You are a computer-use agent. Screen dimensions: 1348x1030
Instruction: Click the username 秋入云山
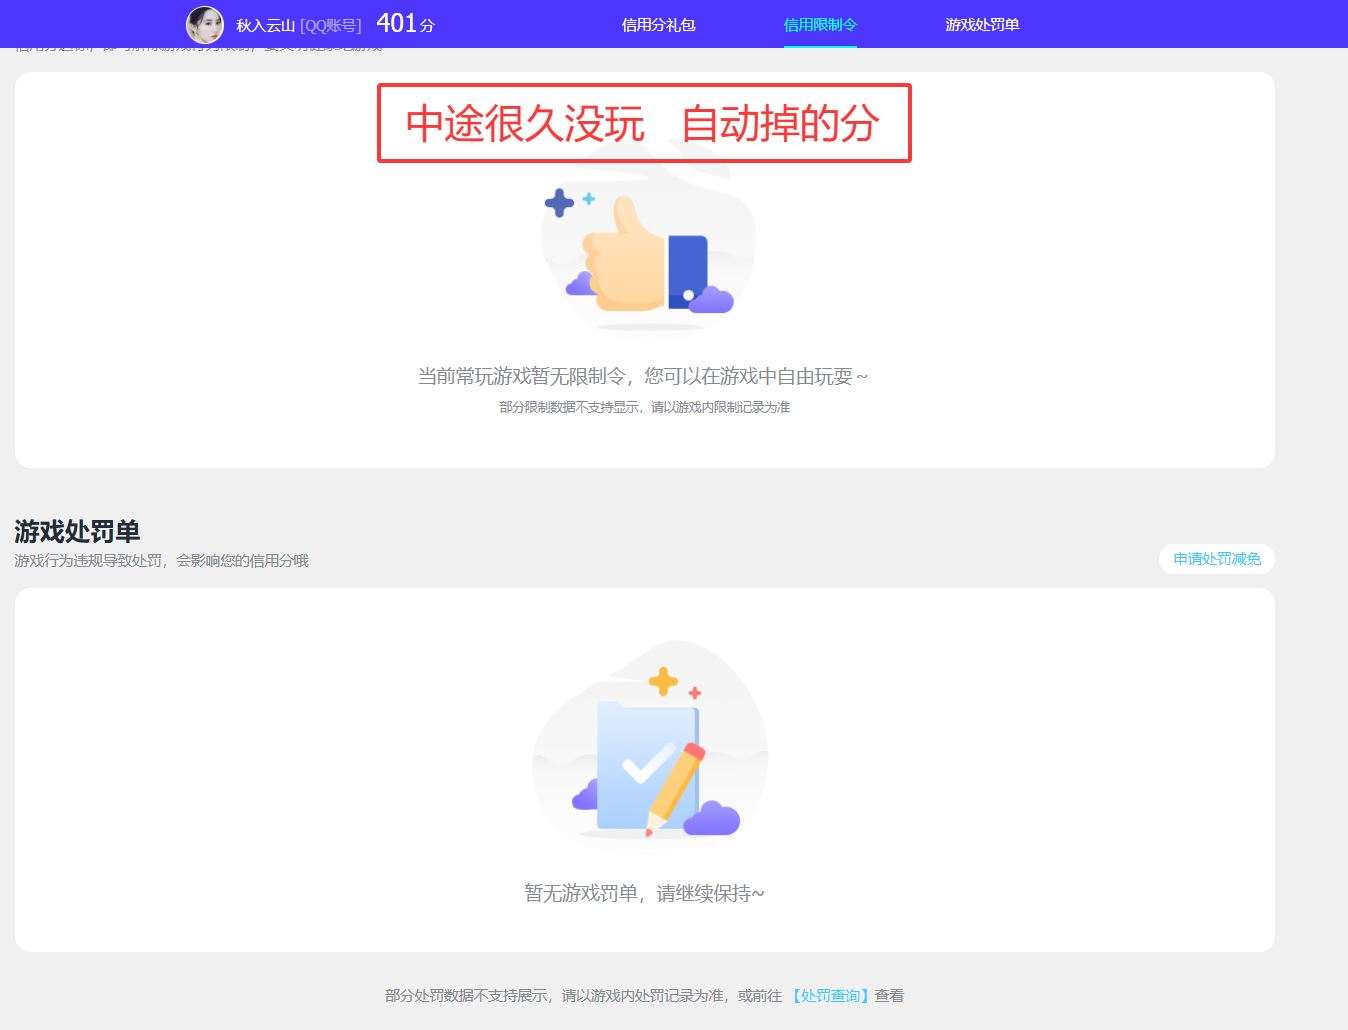click(x=265, y=25)
